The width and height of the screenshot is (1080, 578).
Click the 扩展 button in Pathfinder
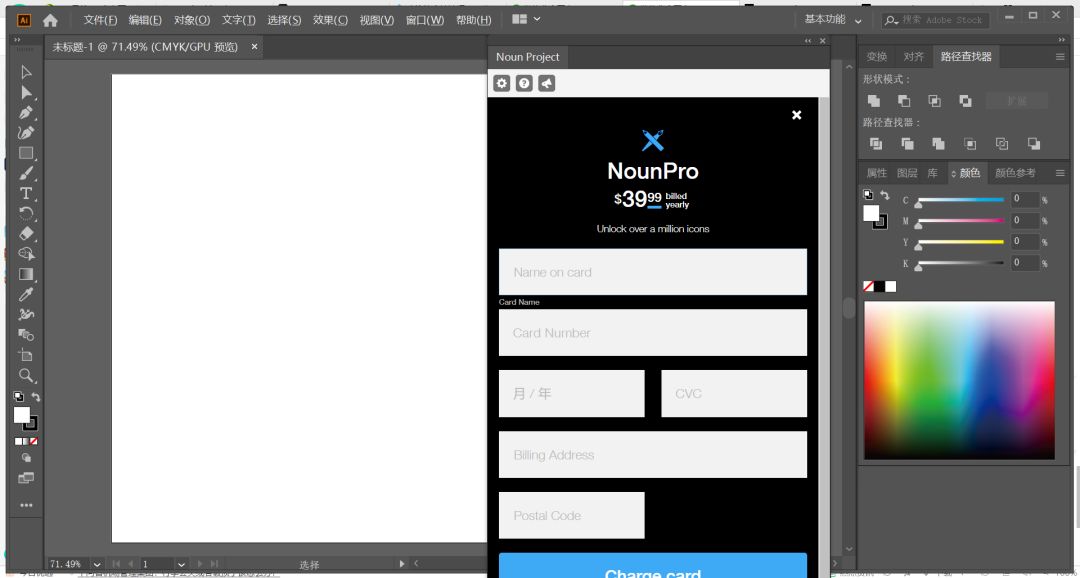tap(1017, 101)
